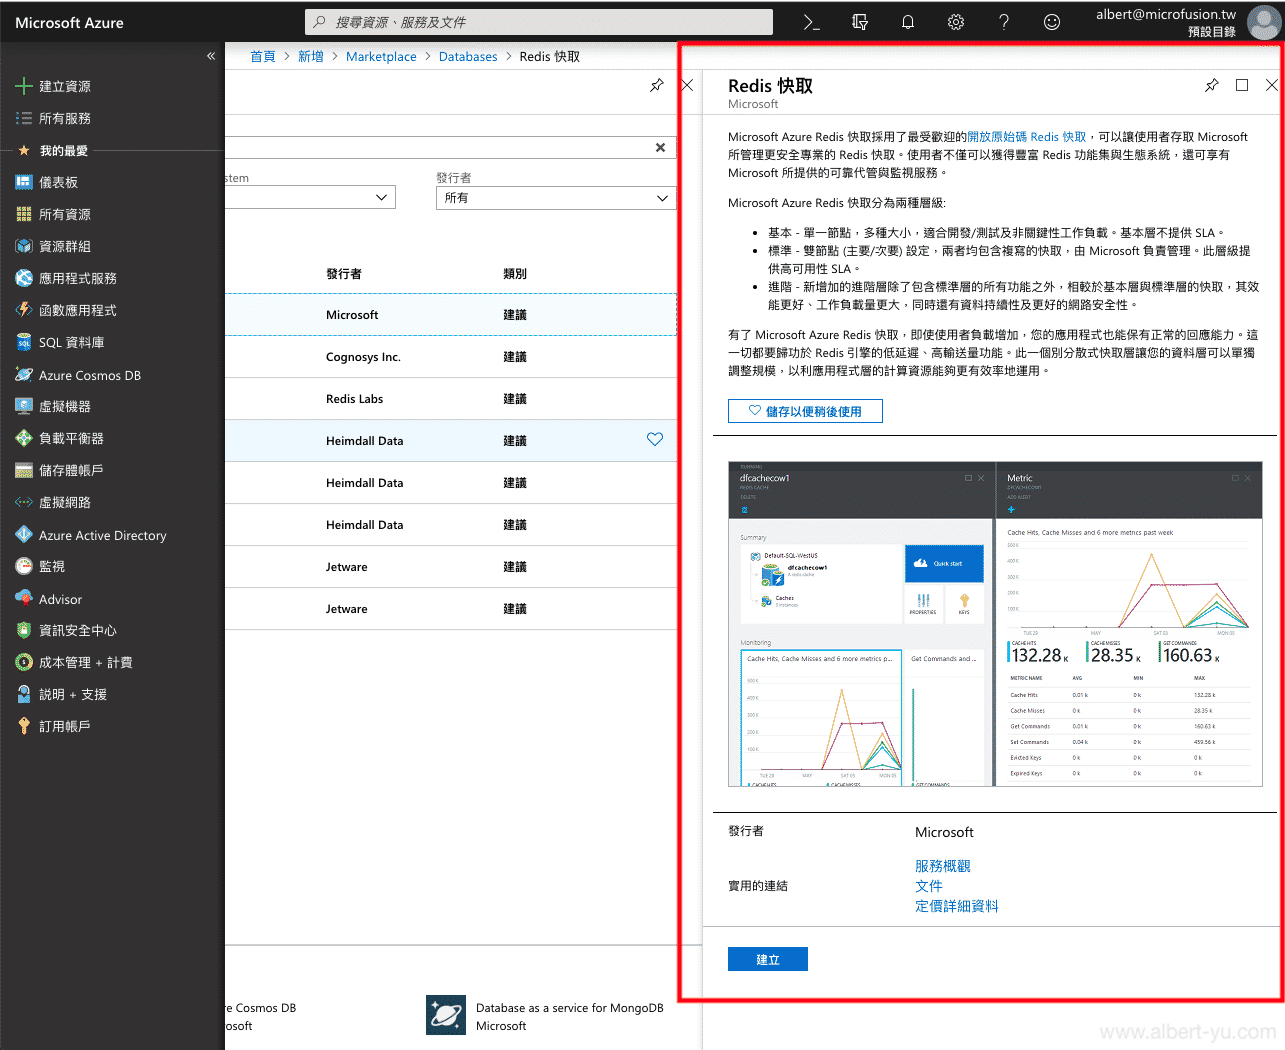The height and width of the screenshot is (1050, 1285).
Task: Open the directory and subscription filter icon
Action: (859, 22)
